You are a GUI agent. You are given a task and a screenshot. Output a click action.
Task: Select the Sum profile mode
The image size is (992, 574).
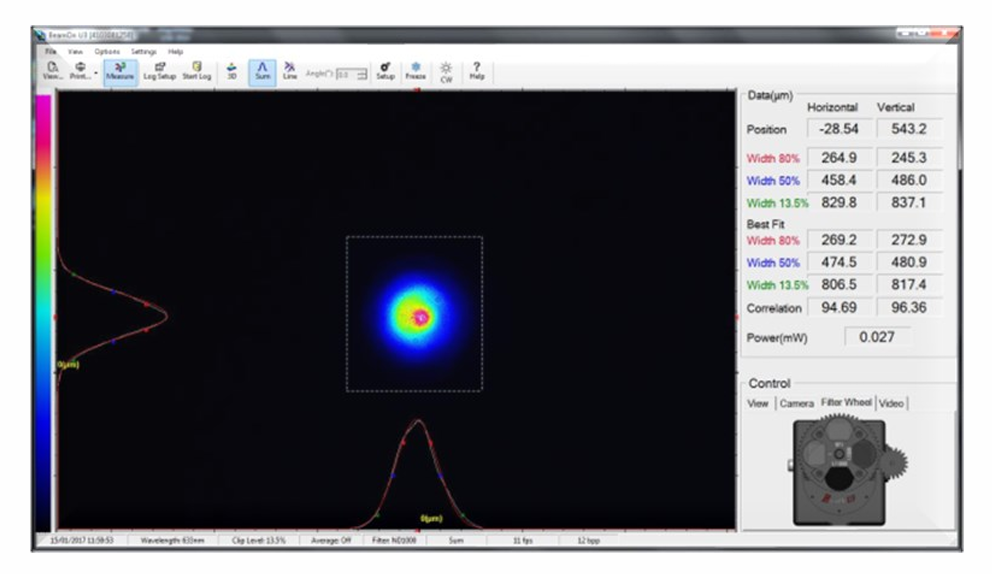coord(263,71)
